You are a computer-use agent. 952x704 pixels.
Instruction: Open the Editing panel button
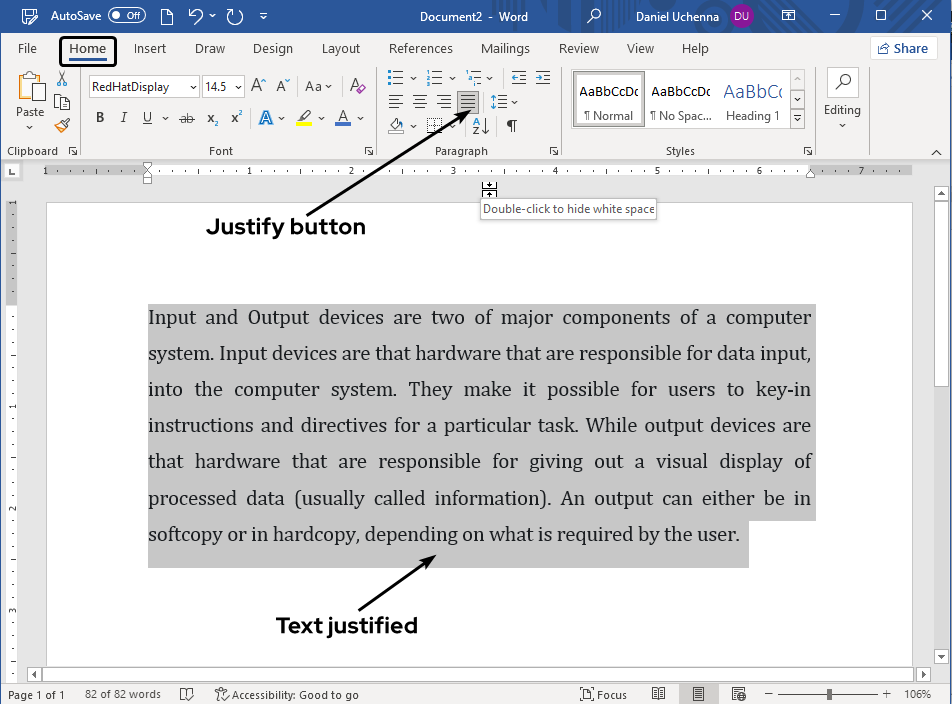[x=841, y=98]
